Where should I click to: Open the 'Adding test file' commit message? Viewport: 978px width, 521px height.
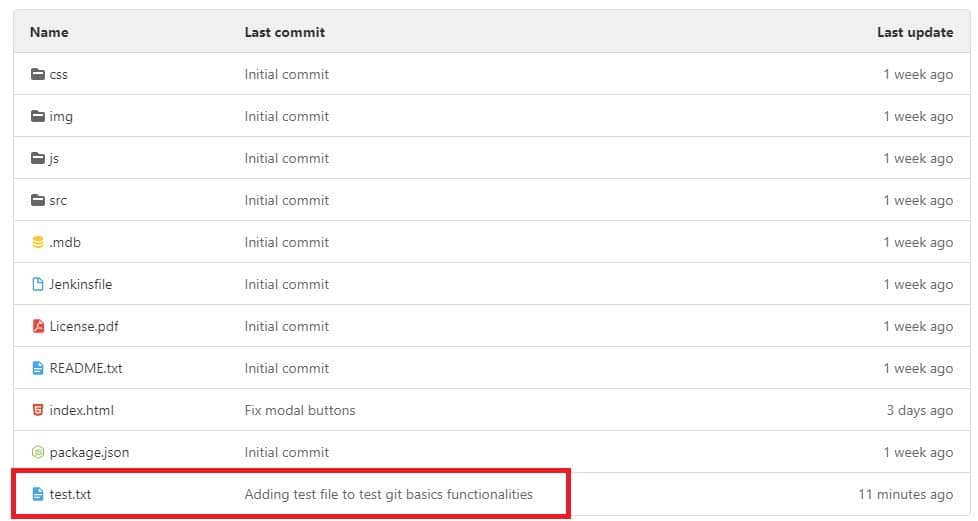coord(388,494)
